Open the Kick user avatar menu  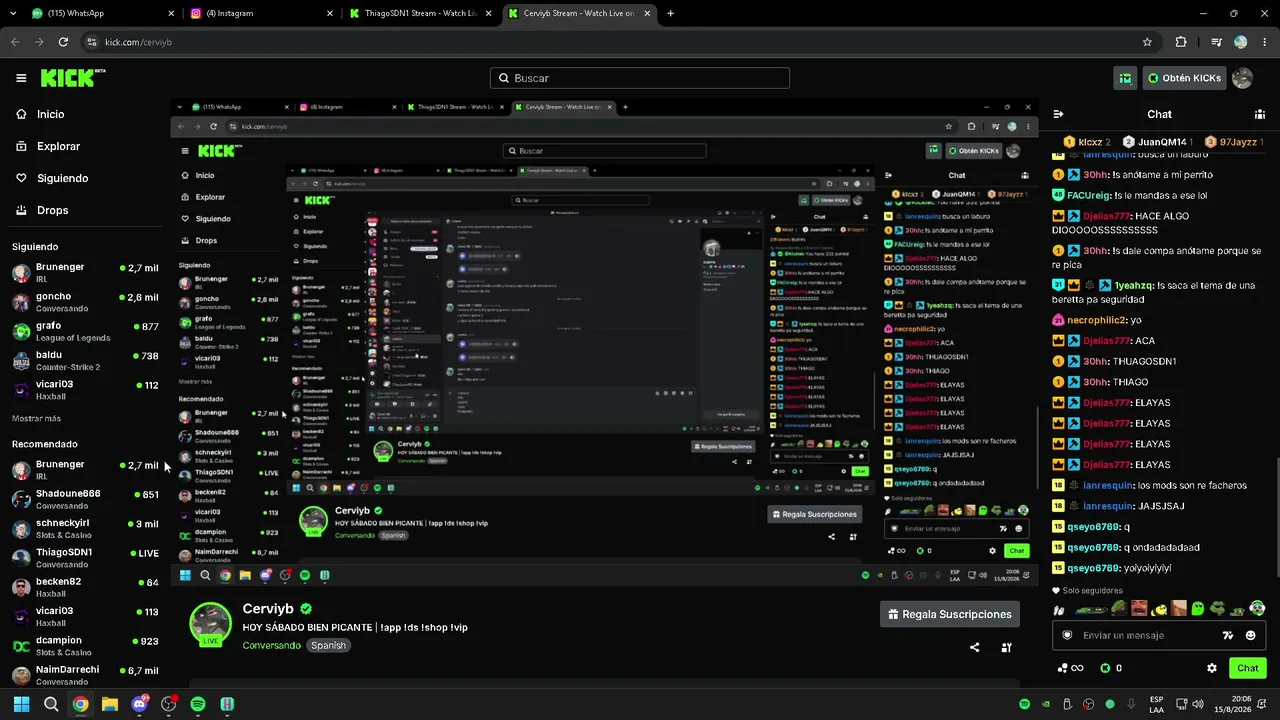(x=1243, y=78)
